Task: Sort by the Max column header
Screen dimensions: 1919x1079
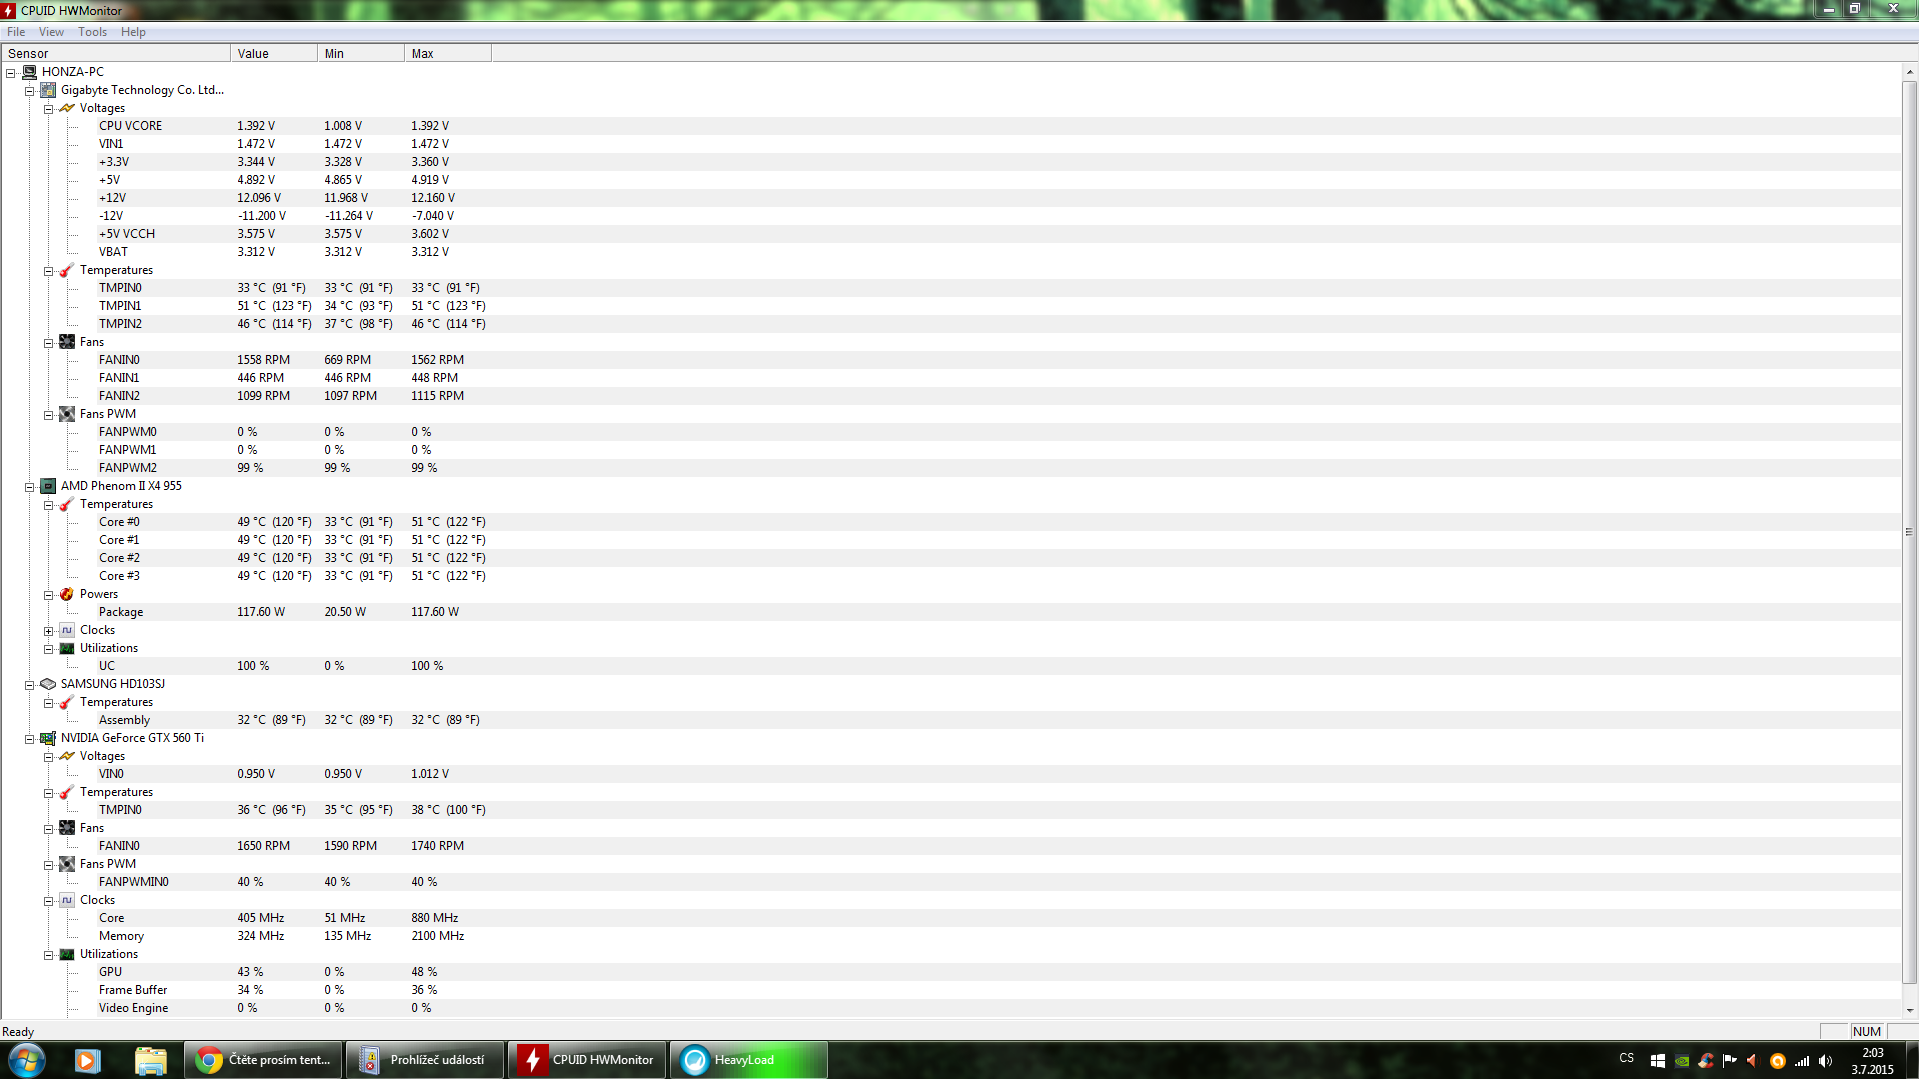Action: click(x=448, y=54)
